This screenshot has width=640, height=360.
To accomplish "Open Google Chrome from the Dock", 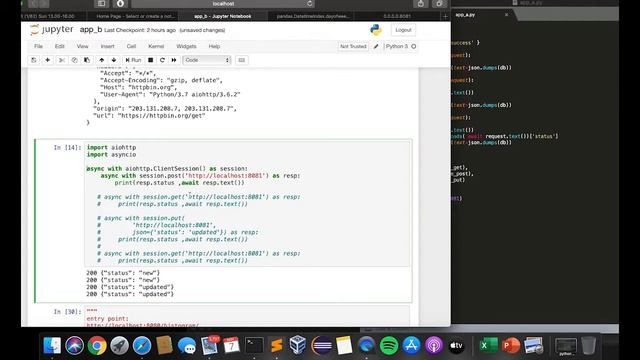I will pos(97,346).
